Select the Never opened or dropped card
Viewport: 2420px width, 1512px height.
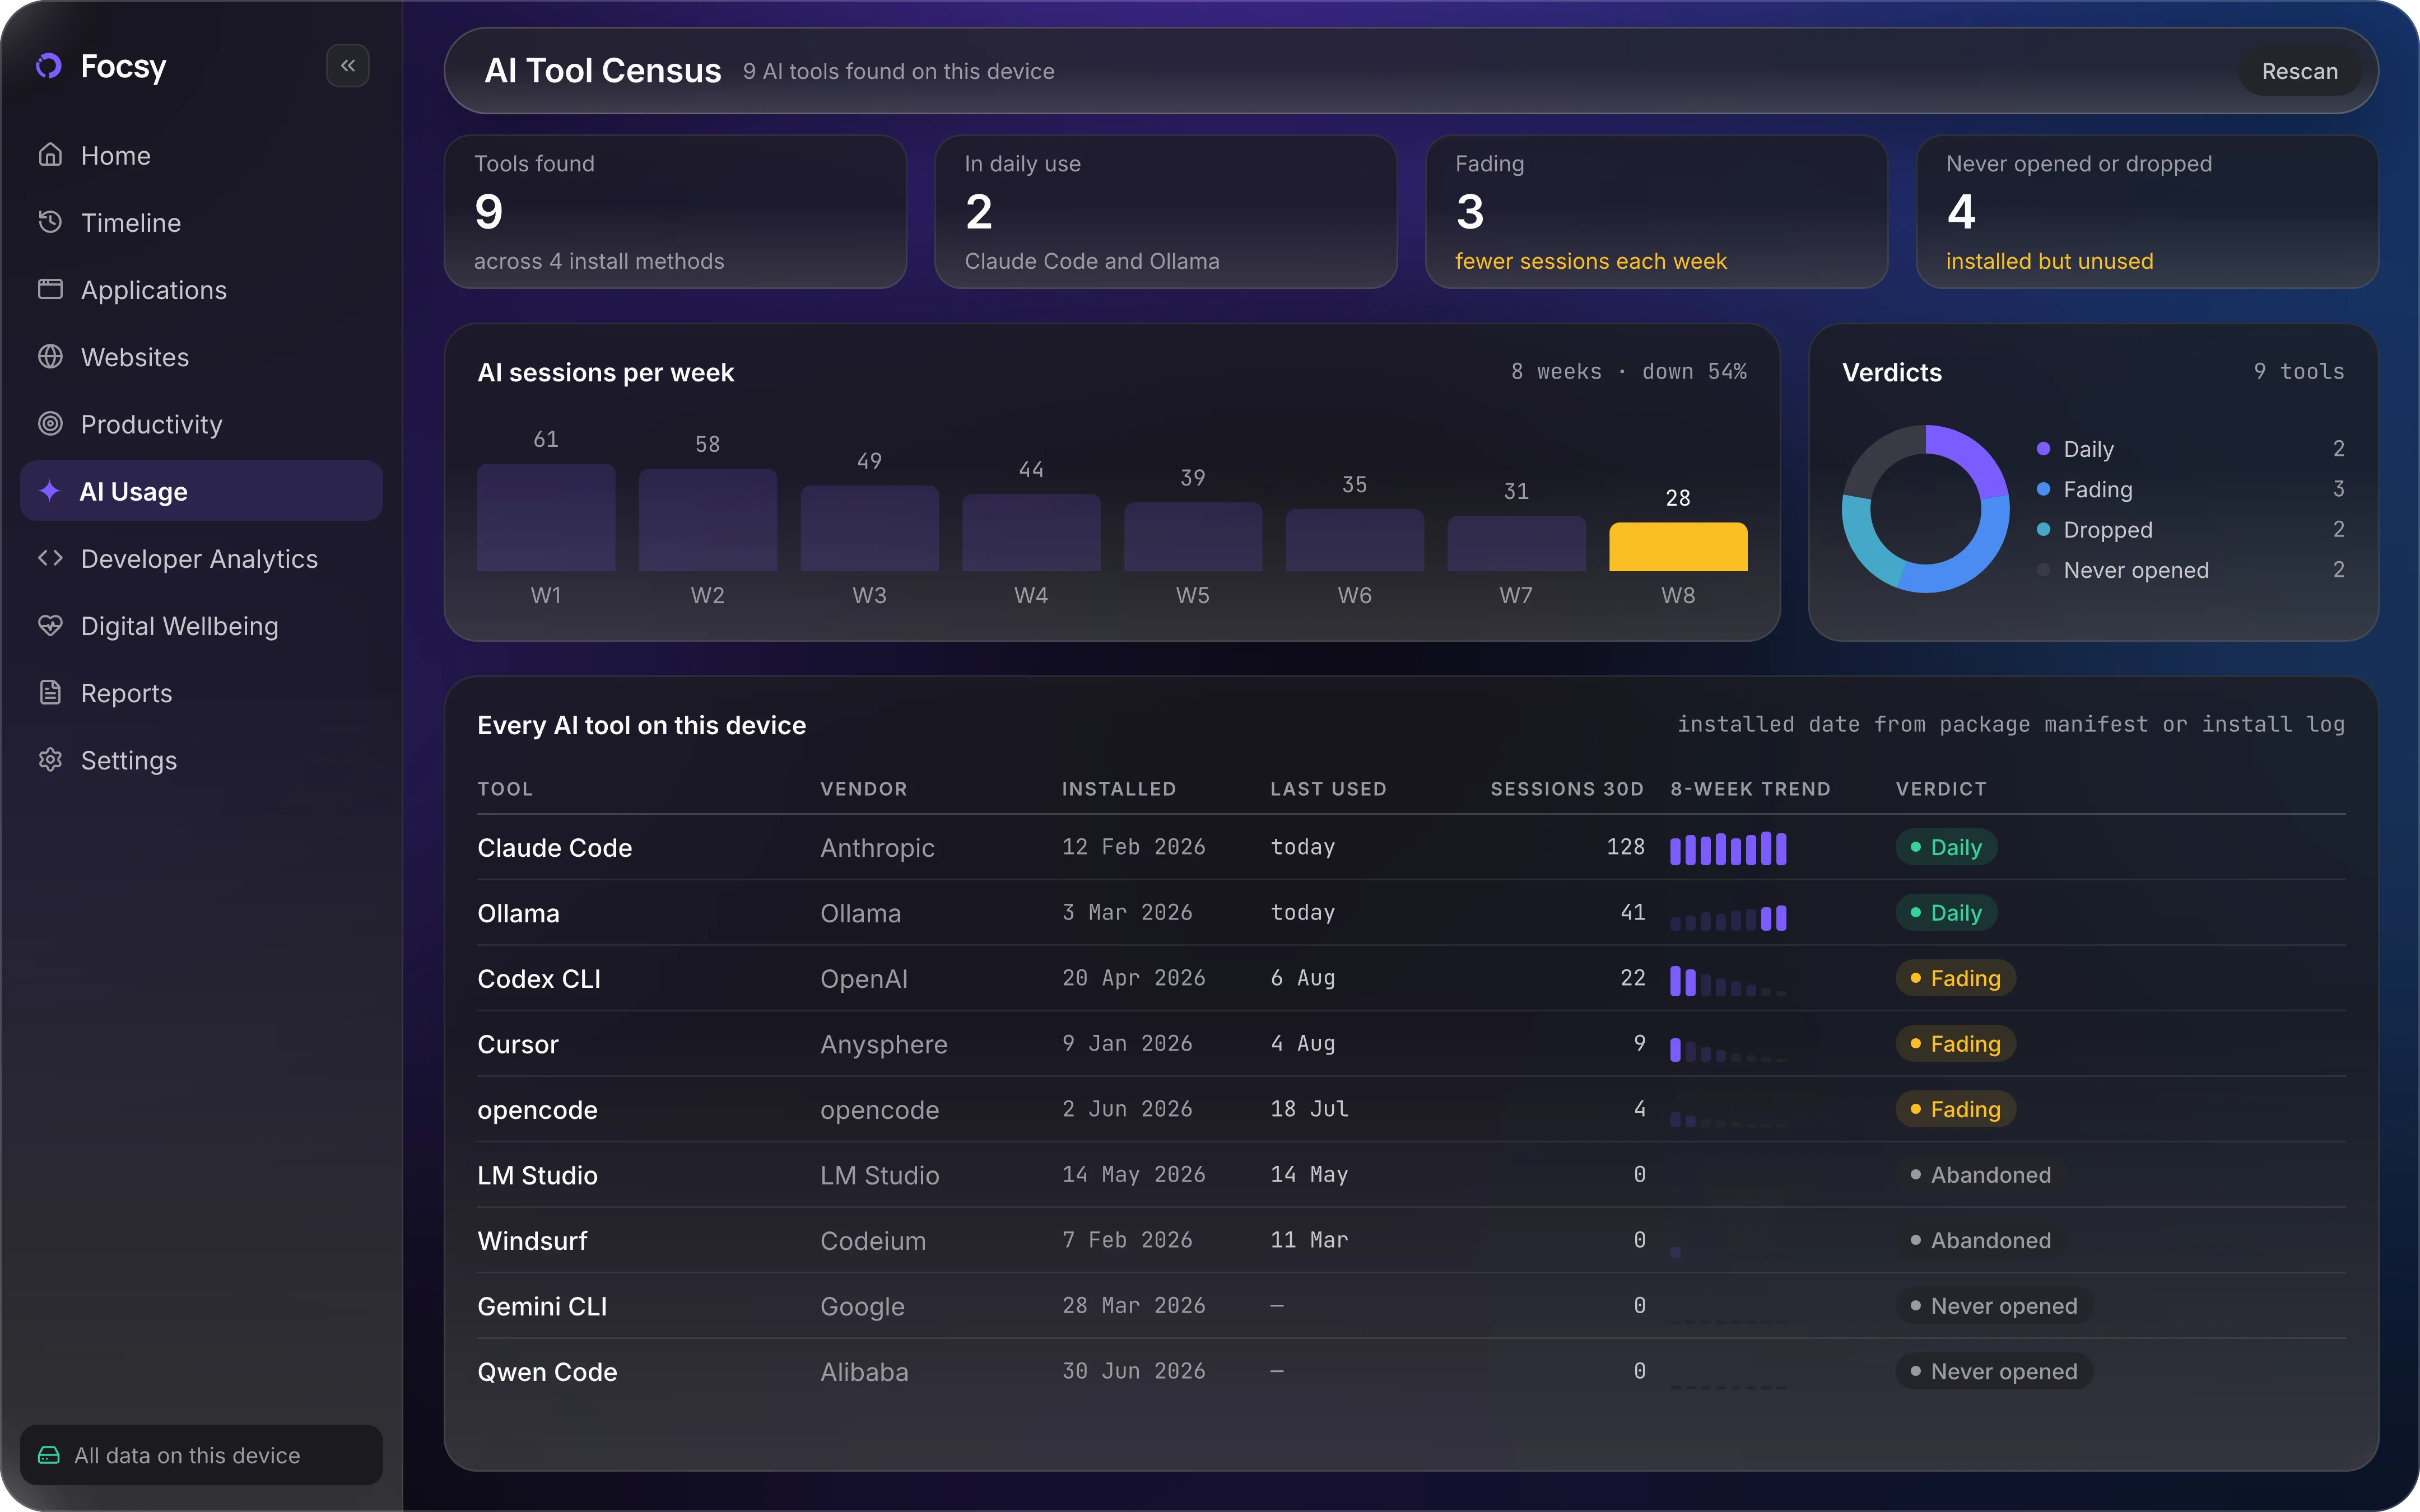[2147, 212]
